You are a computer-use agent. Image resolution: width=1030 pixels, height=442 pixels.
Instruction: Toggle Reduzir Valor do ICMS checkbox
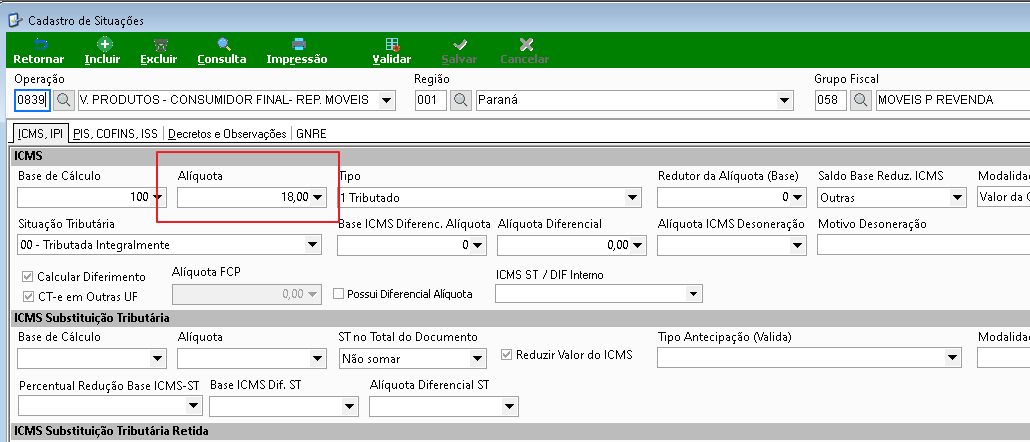506,355
